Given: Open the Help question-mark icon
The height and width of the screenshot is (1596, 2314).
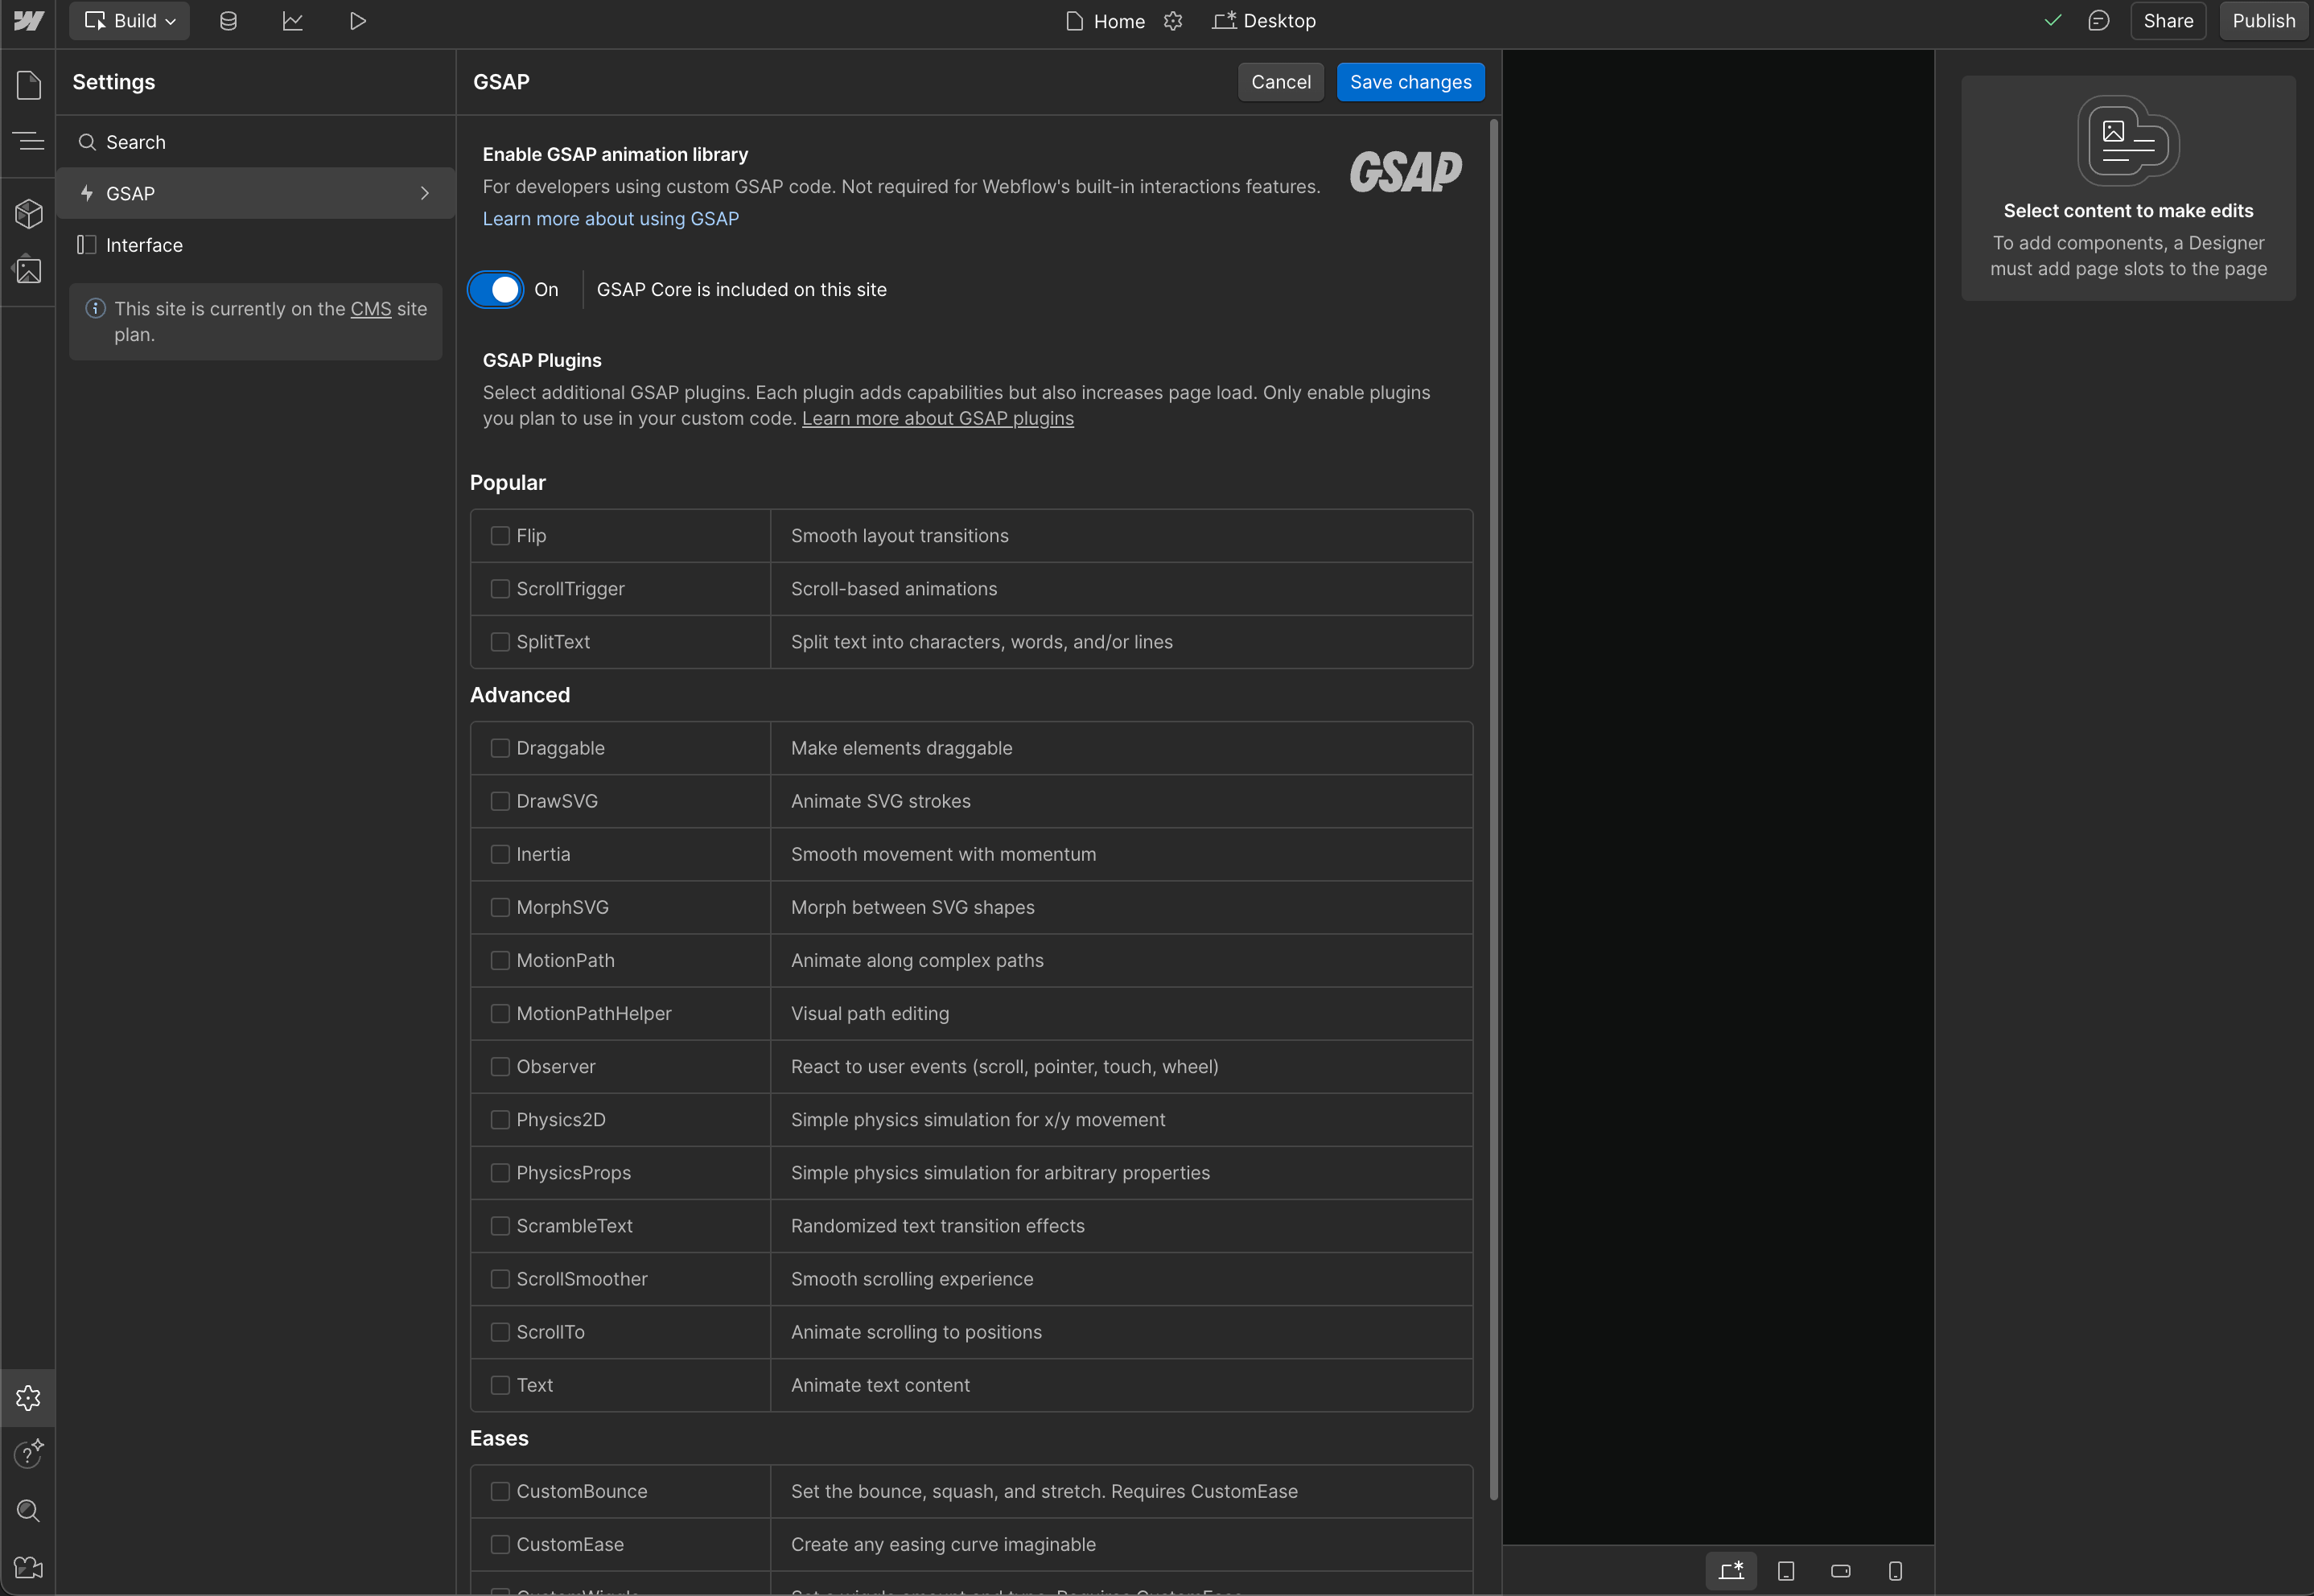Looking at the screenshot, I should tap(29, 1453).
